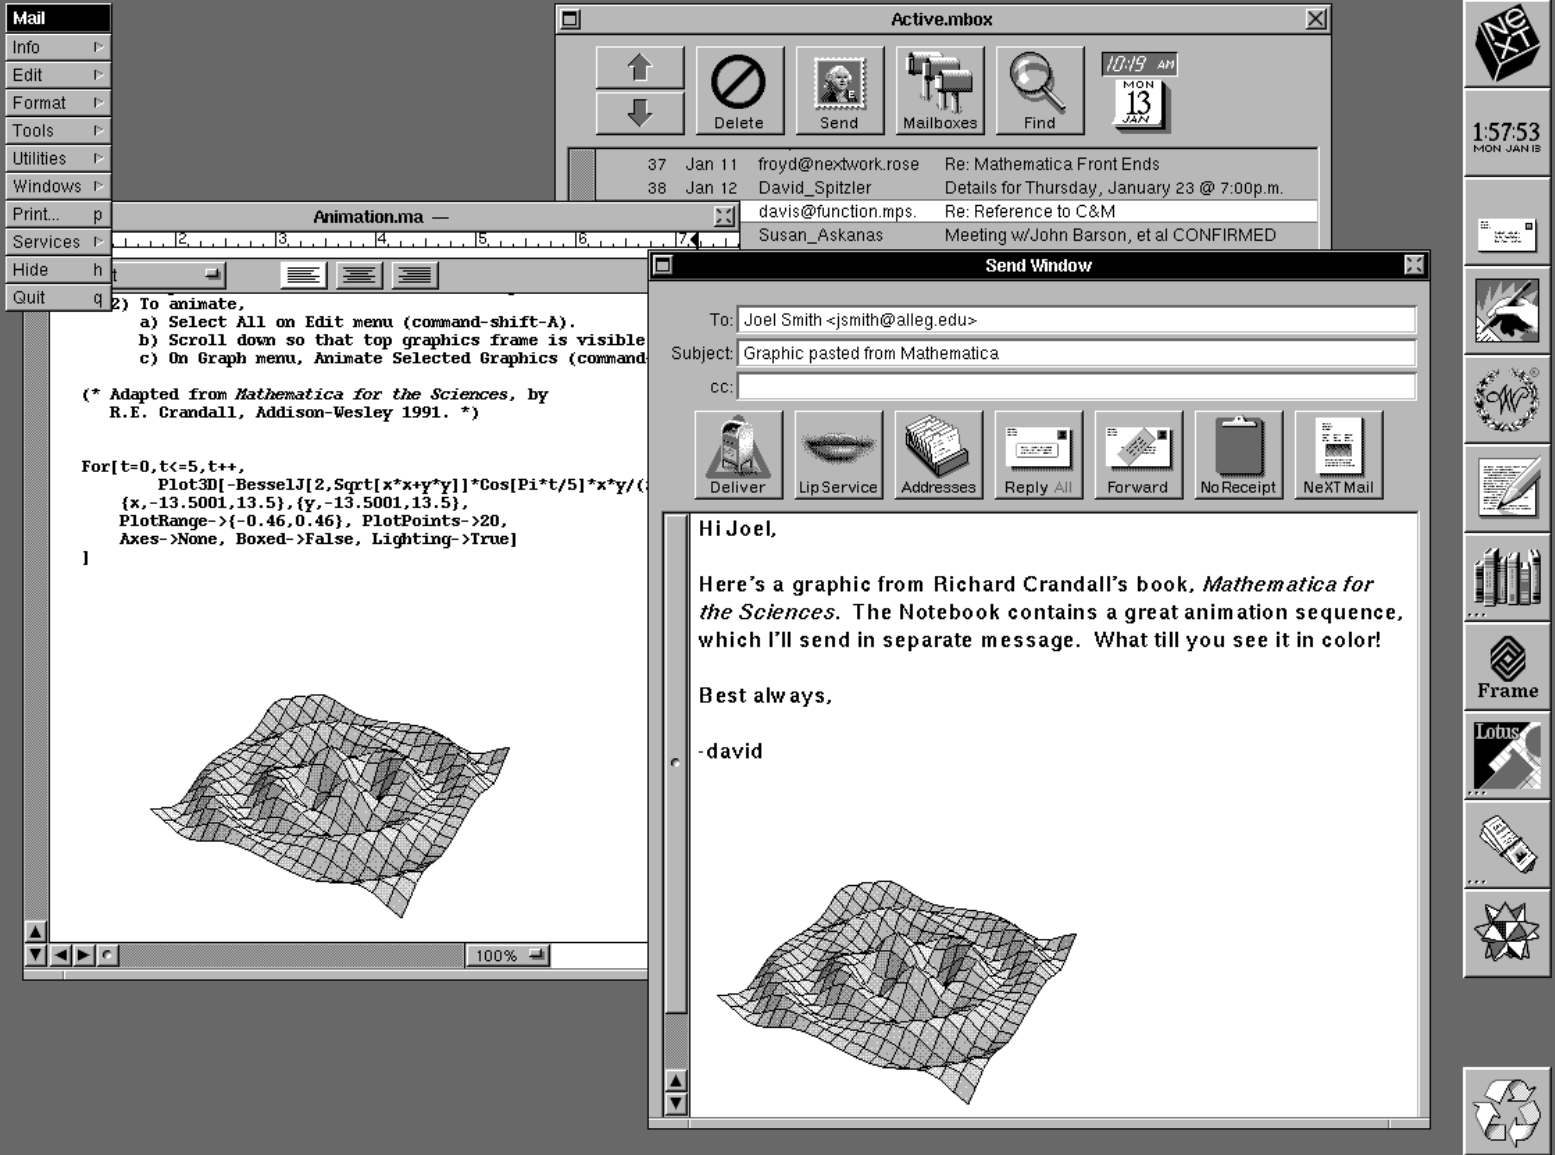Click the Find magnifier icon
This screenshot has width=1555, height=1155.
point(1039,90)
